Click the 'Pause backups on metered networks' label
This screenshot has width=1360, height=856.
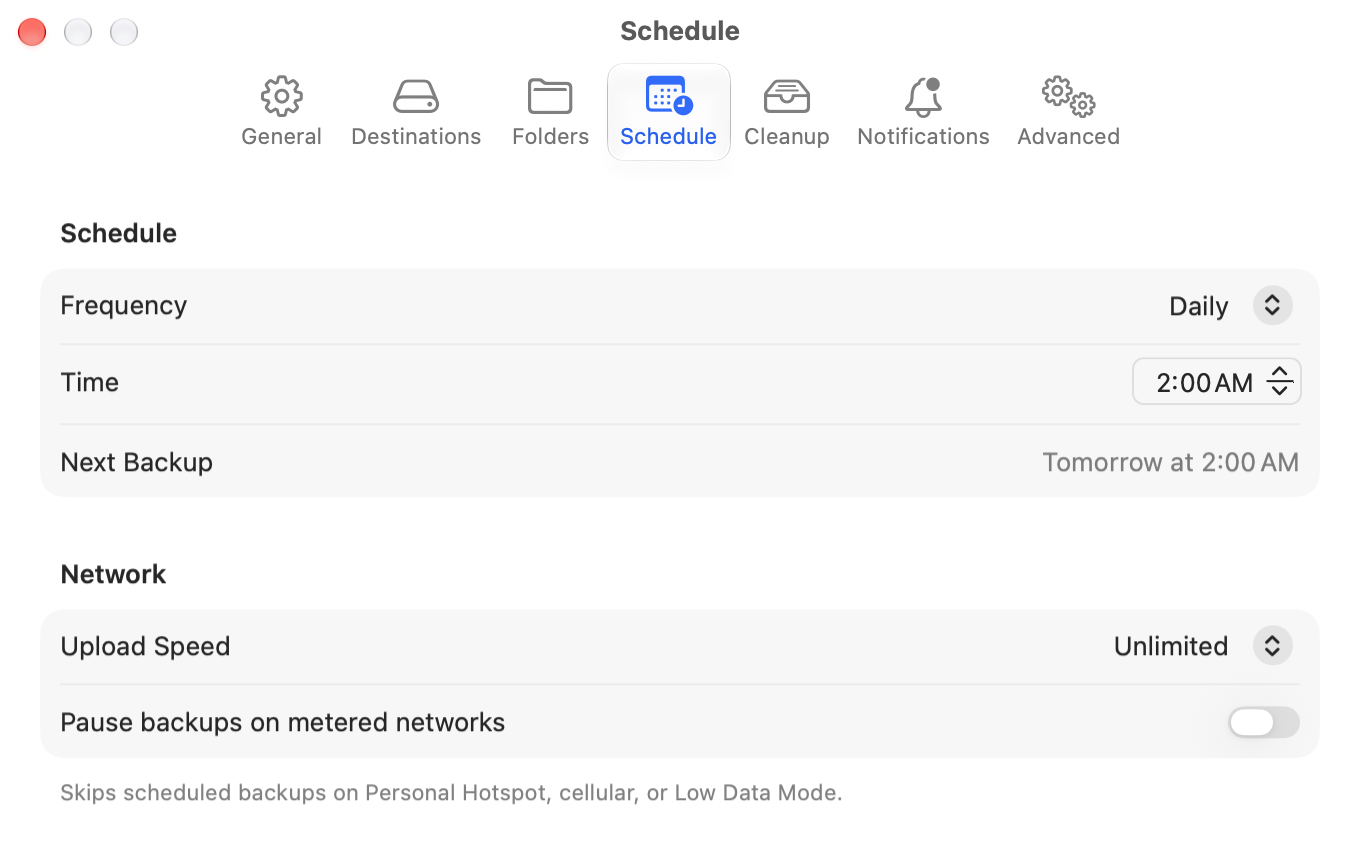pos(283,722)
